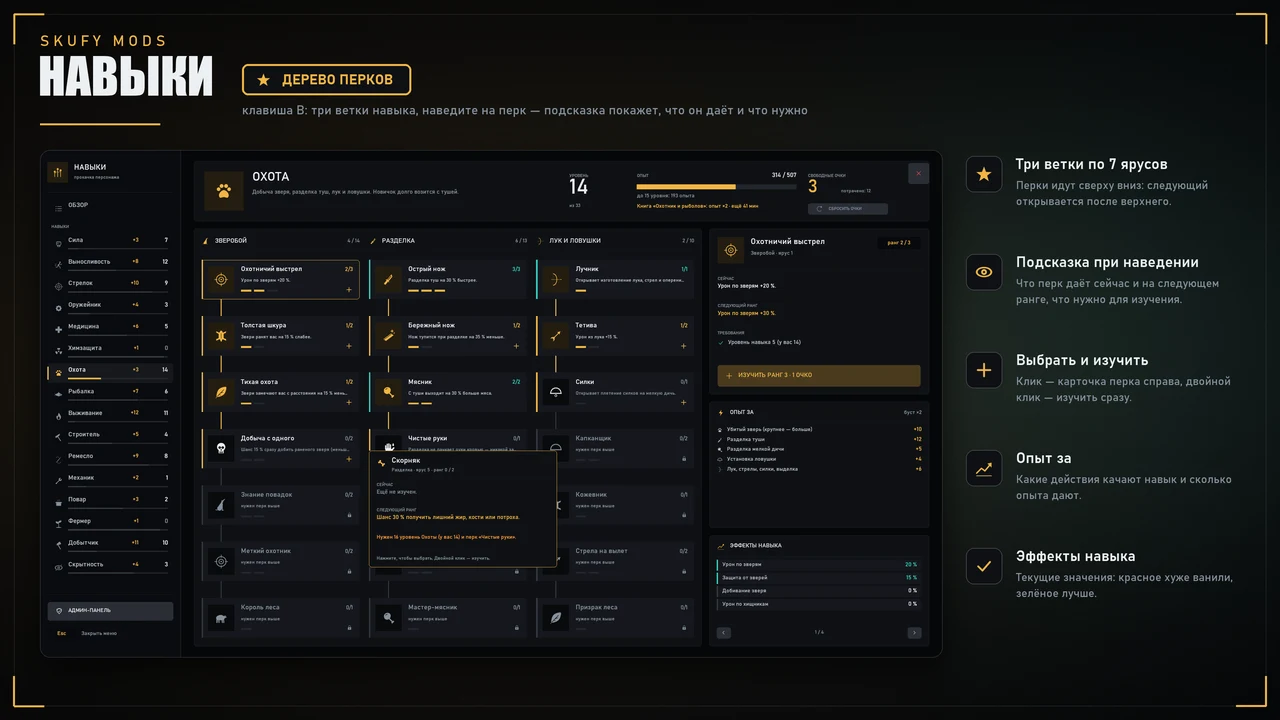
Task: Click the Сбросить очки button
Action: (848, 209)
